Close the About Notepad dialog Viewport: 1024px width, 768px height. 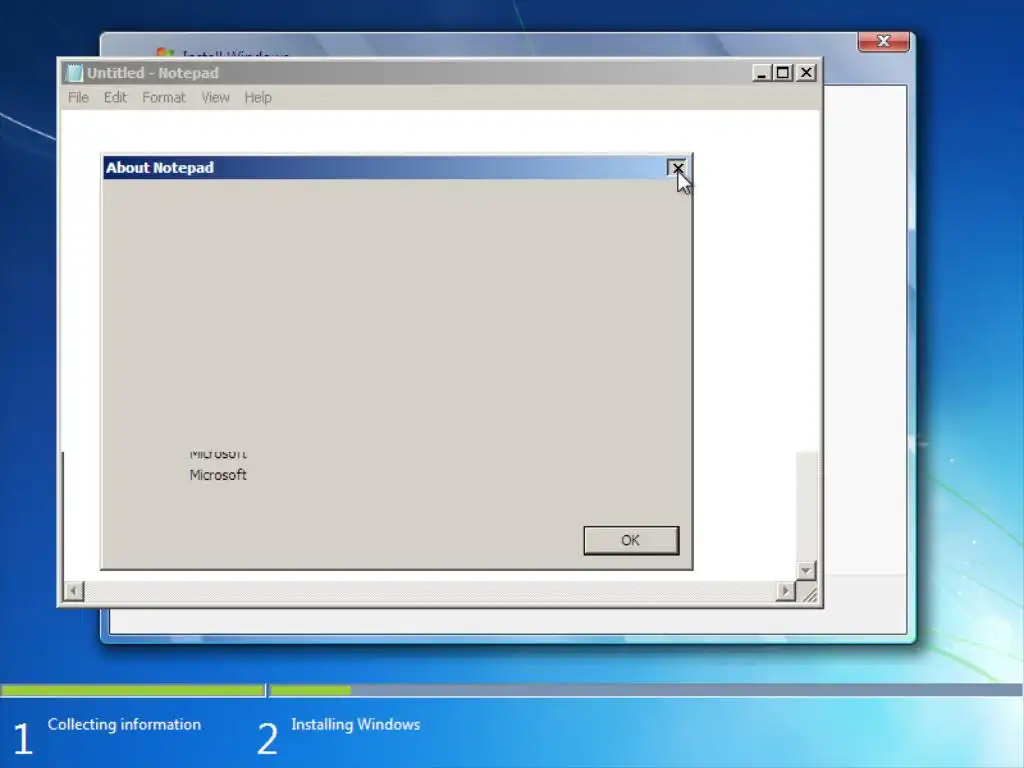(677, 168)
